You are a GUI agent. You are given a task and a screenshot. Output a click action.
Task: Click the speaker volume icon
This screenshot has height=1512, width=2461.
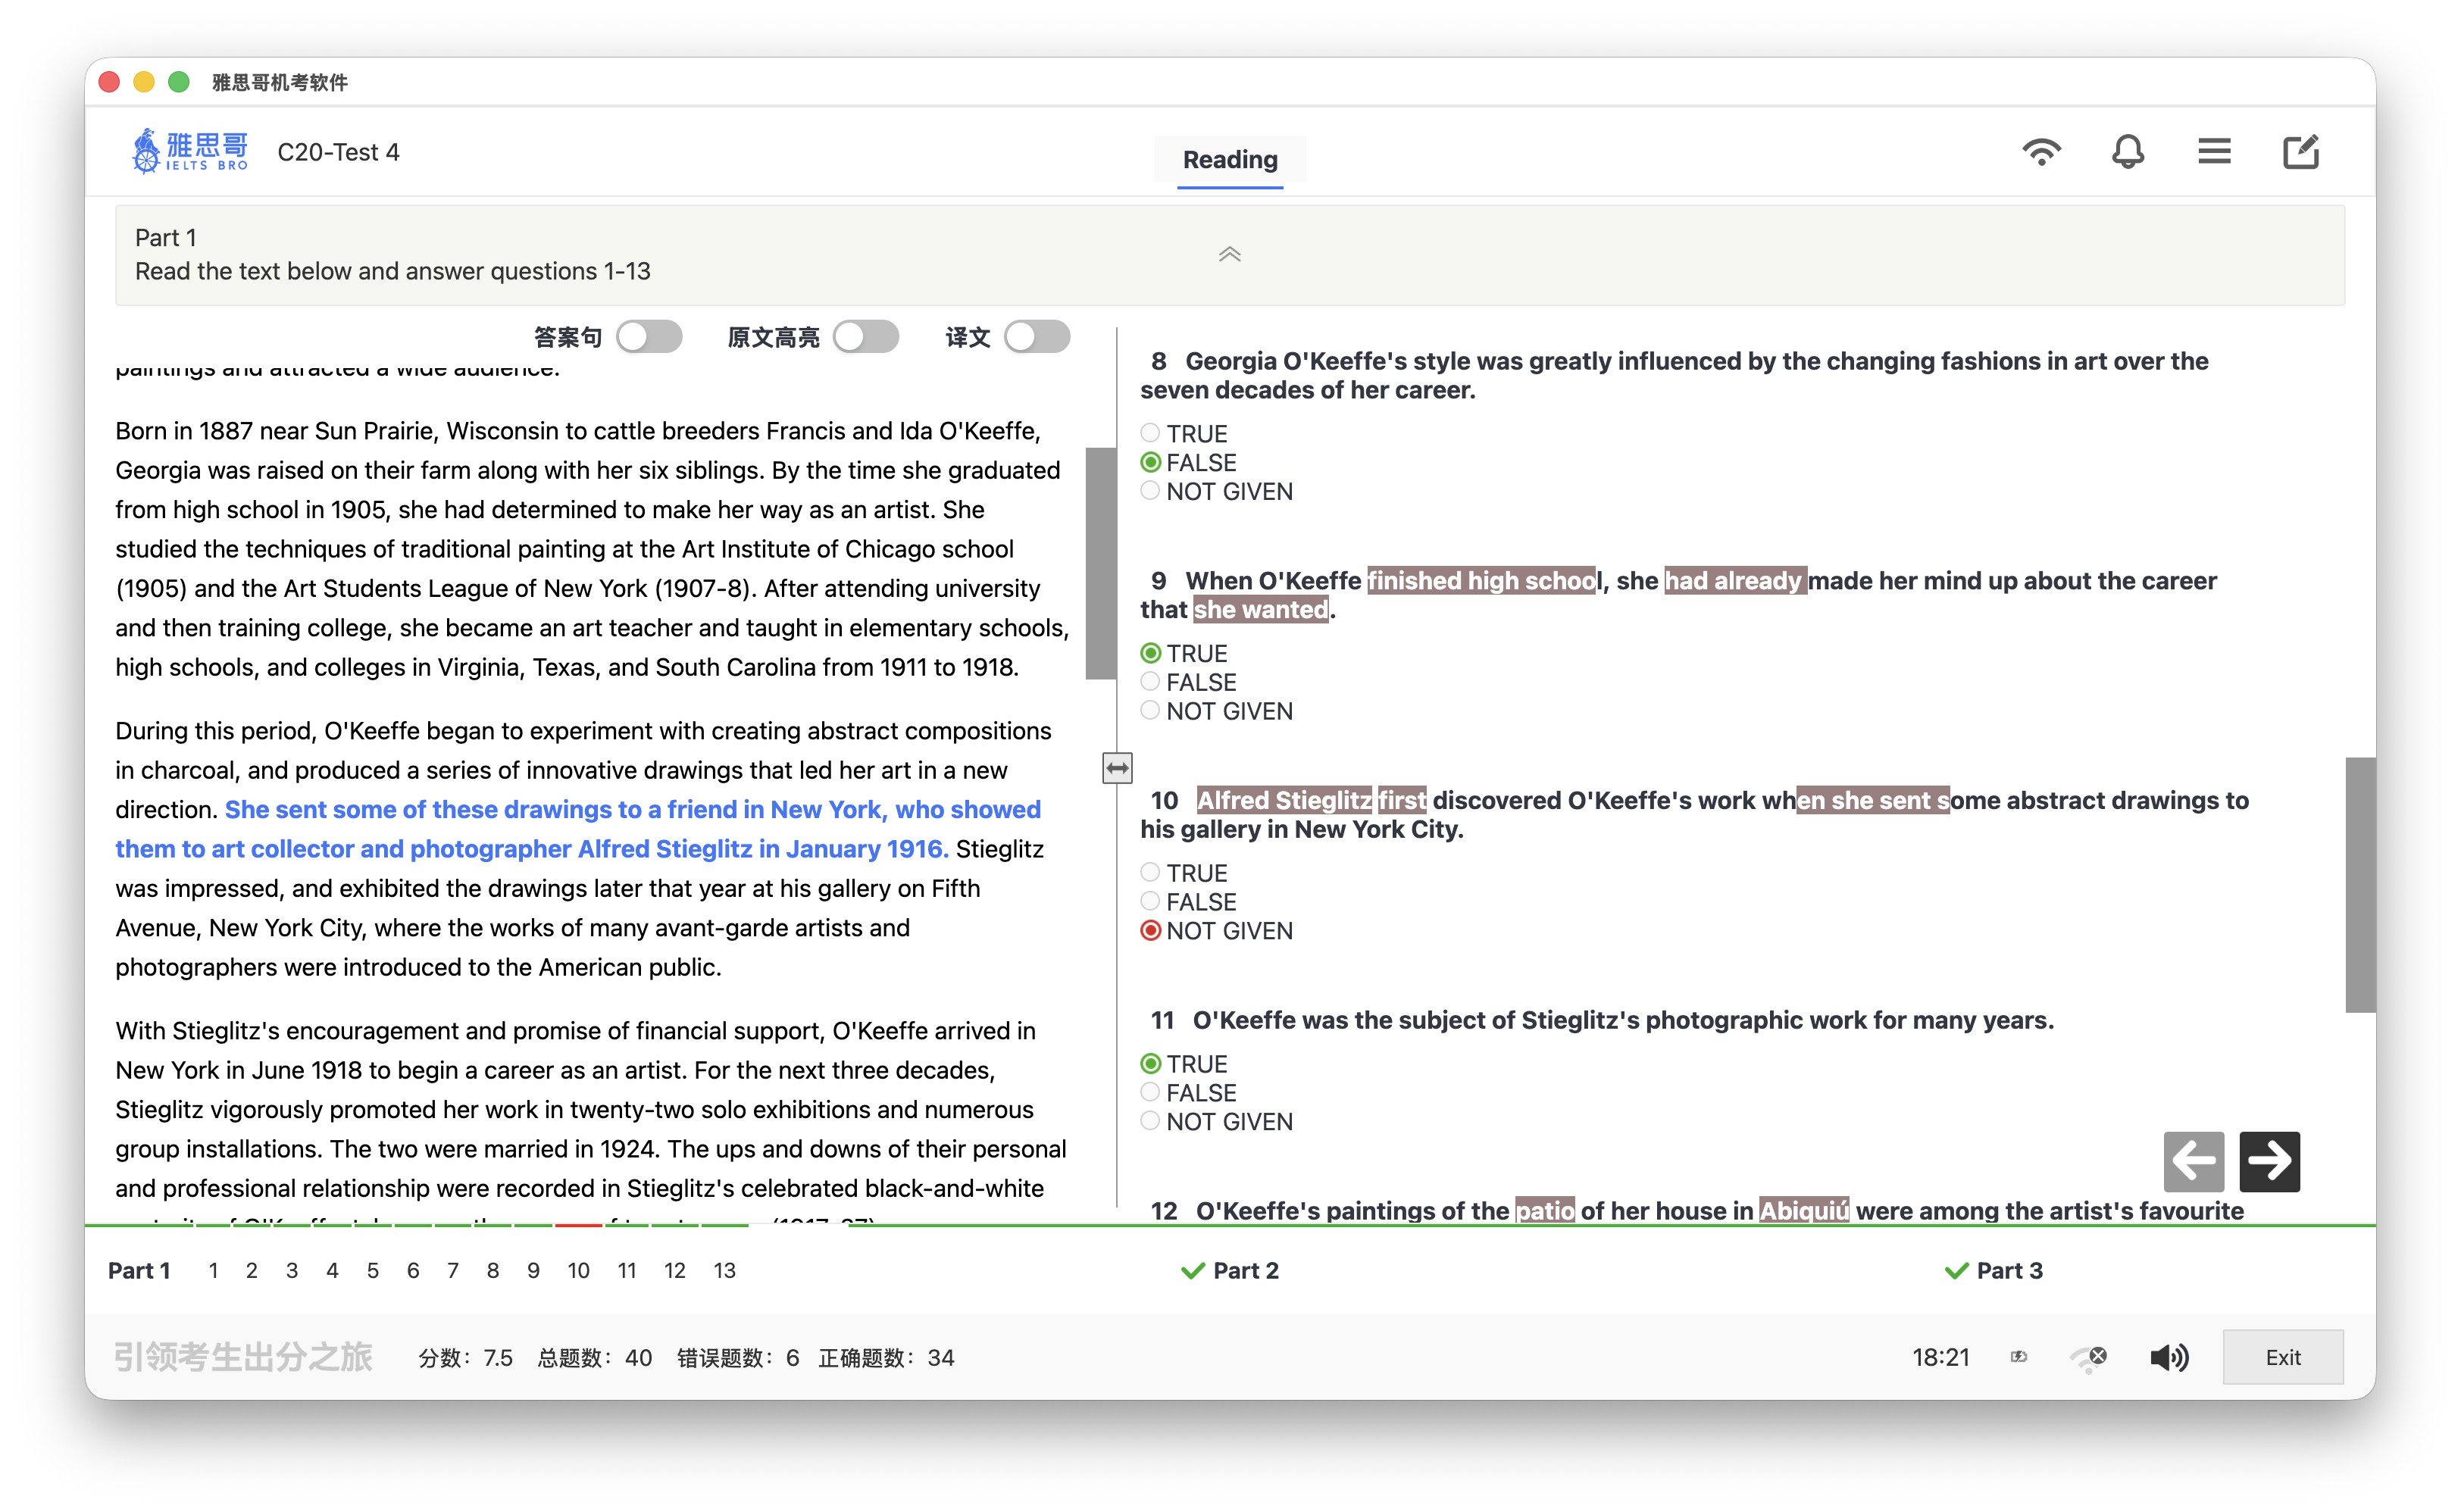pyautogui.click(x=2169, y=1357)
